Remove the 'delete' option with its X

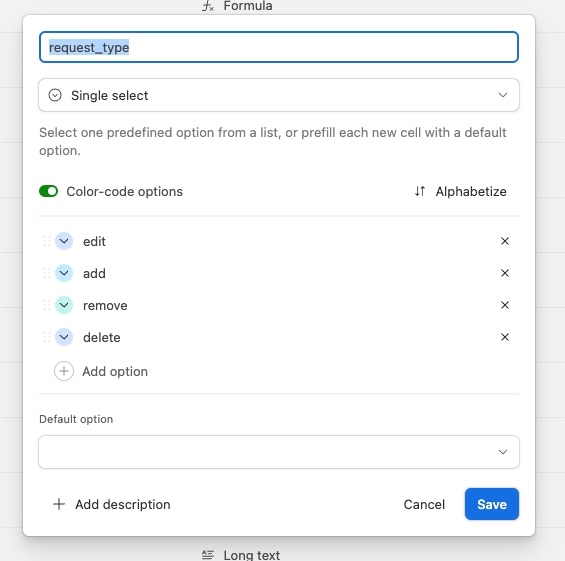pos(504,337)
